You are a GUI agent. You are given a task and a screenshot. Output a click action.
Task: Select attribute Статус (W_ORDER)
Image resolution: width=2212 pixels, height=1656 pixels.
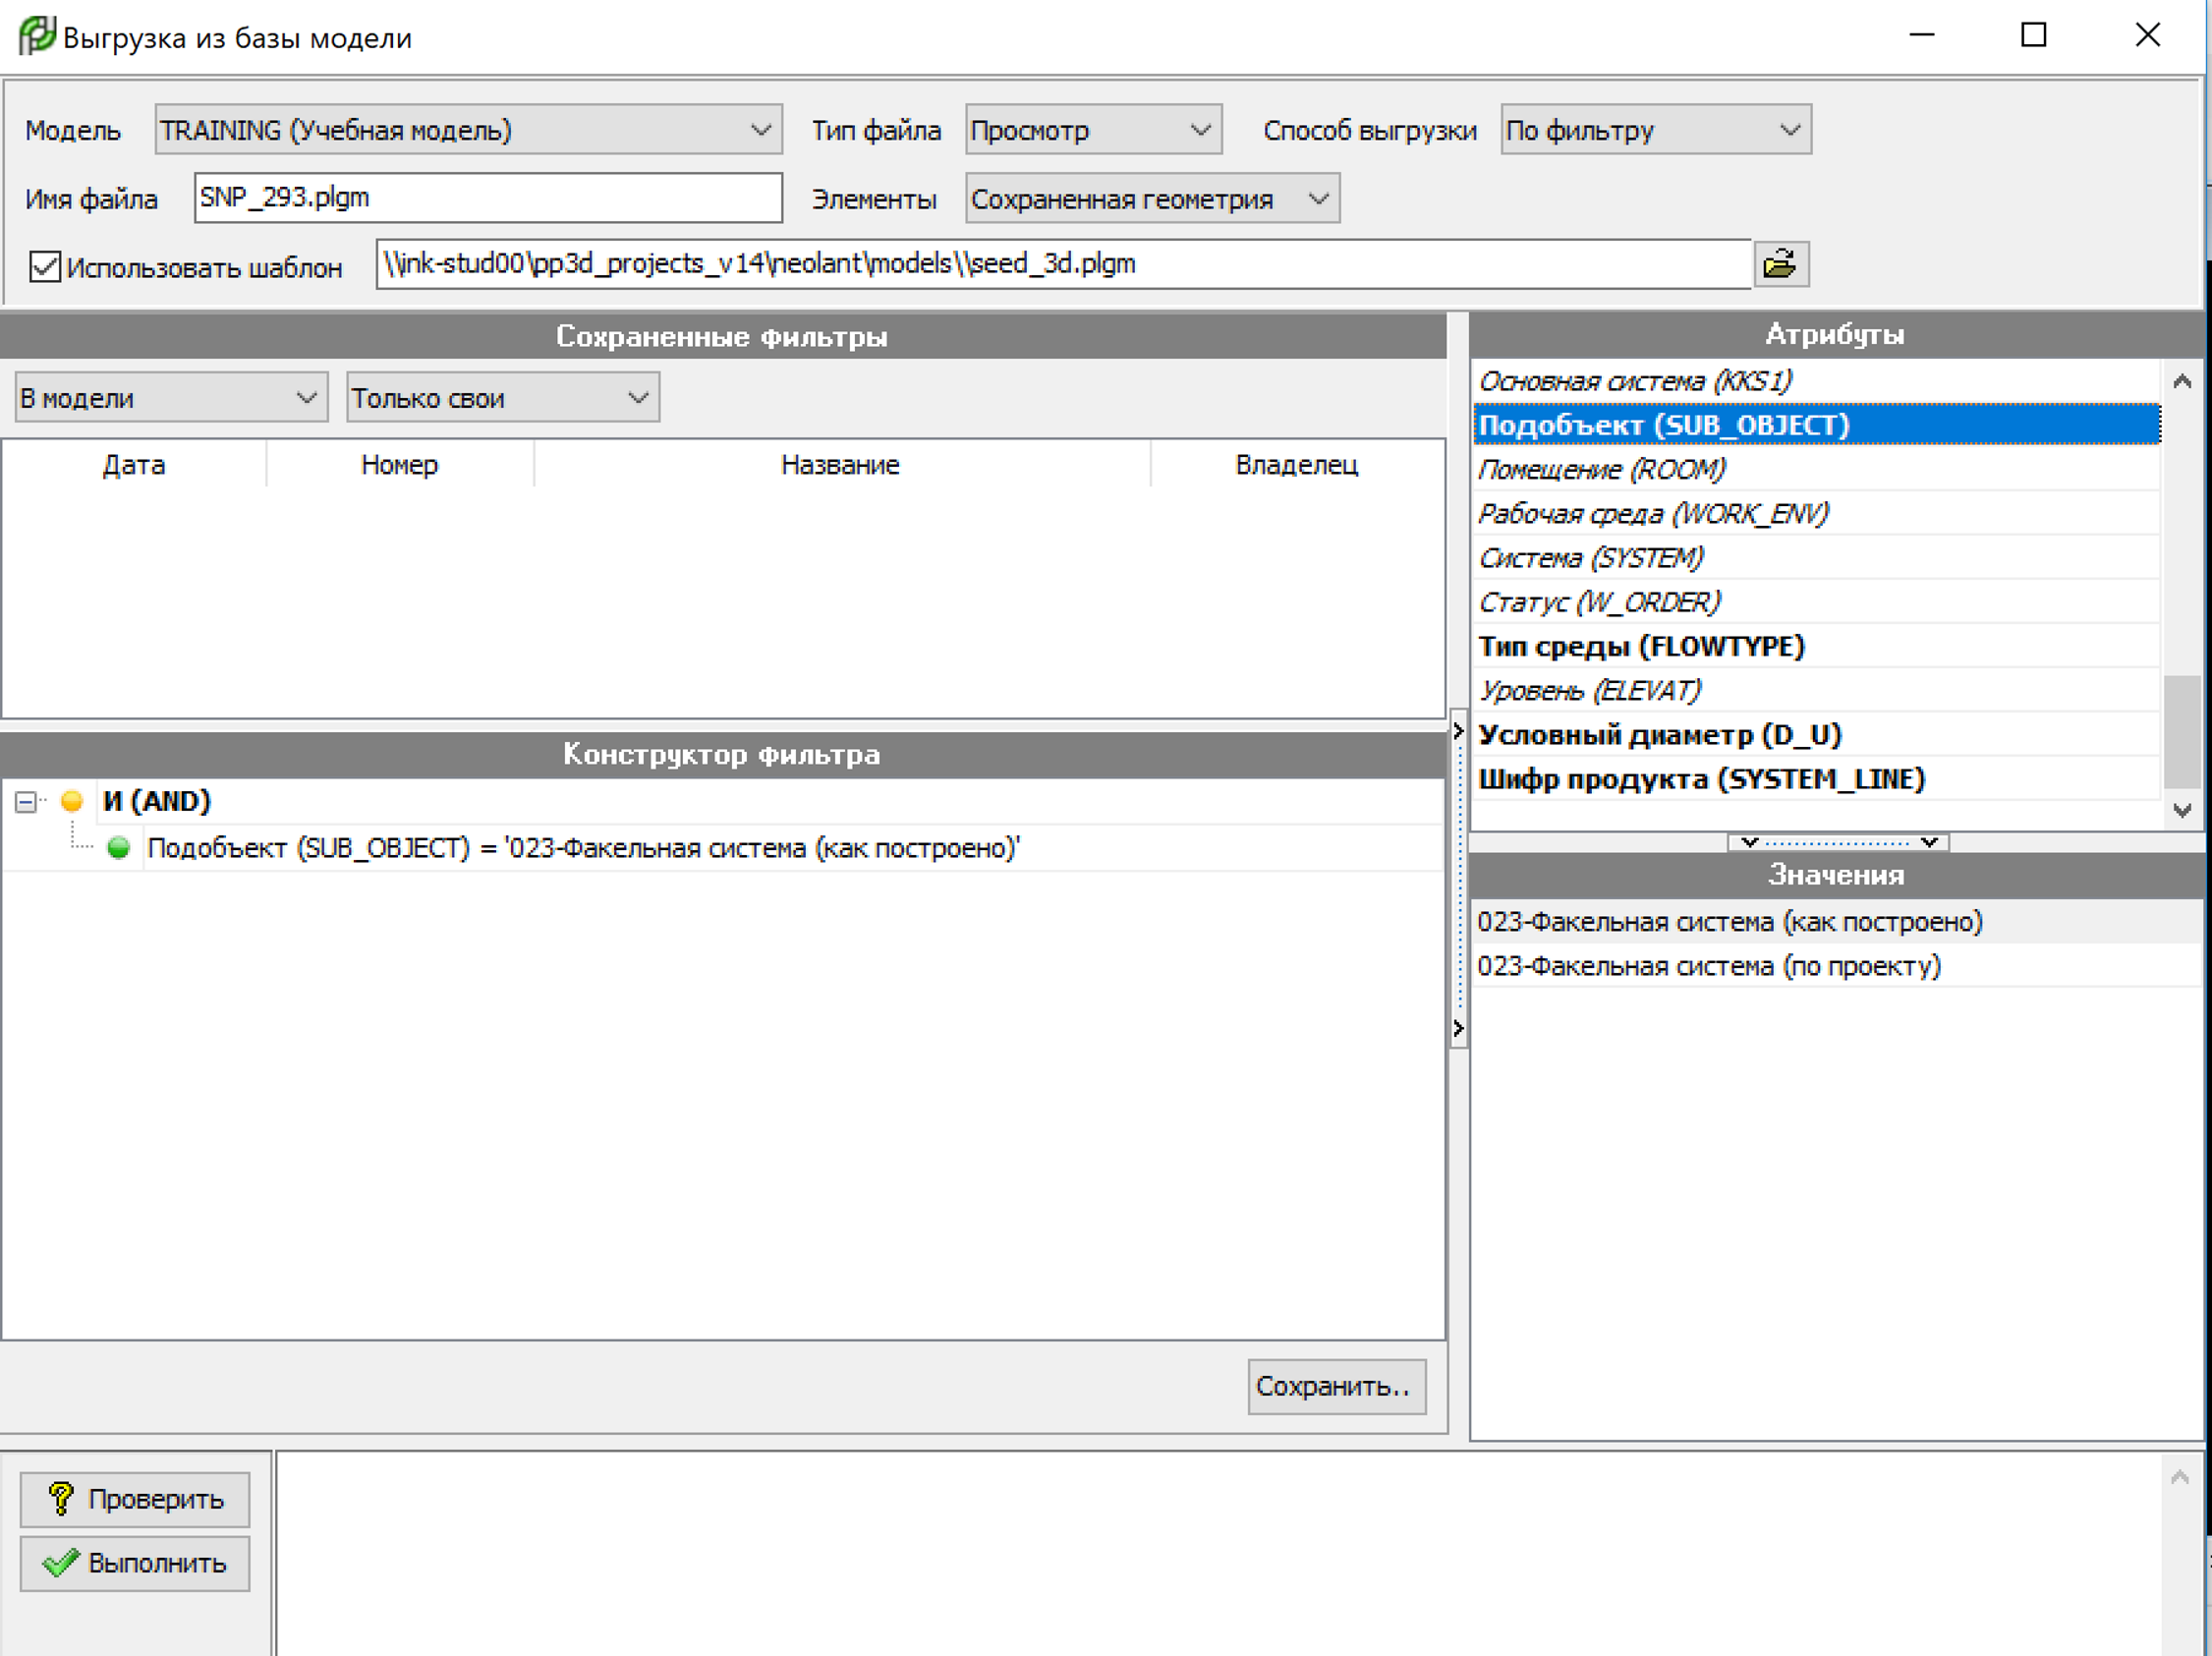(1816, 602)
